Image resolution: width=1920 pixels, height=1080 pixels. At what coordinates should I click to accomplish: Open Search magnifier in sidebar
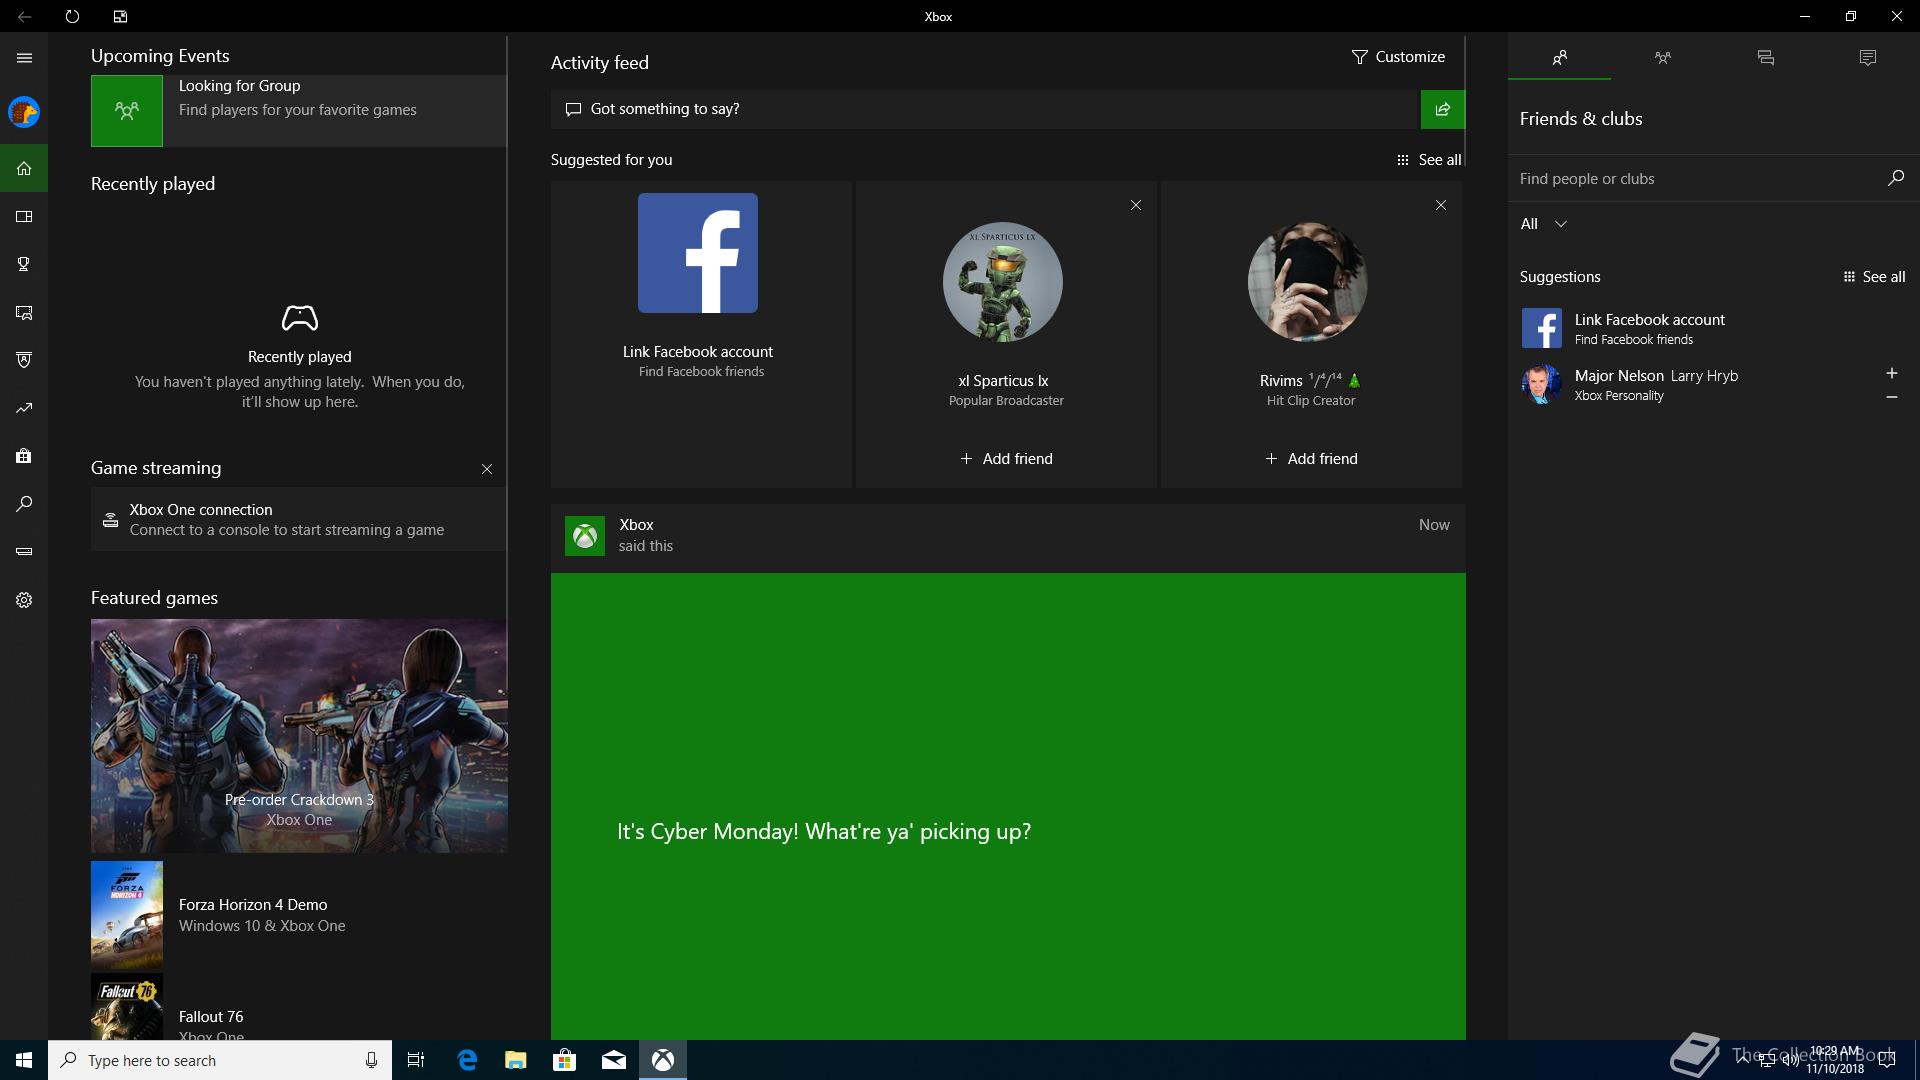click(24, 504)
